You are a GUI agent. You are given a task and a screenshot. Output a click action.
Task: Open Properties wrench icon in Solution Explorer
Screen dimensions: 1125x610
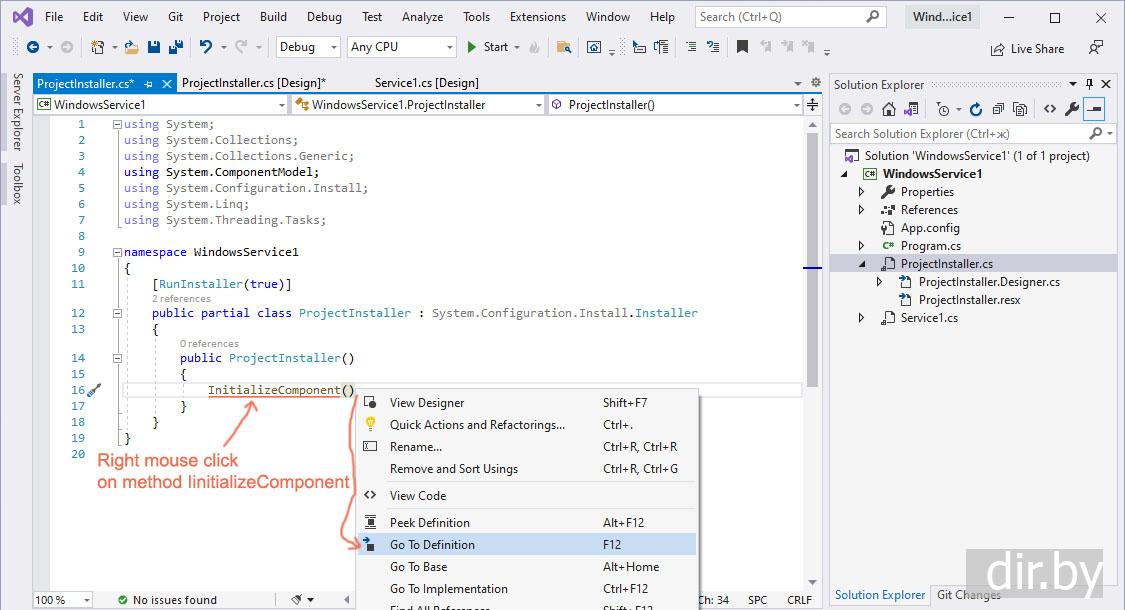pyautogui.click(x=1072, y=109)
